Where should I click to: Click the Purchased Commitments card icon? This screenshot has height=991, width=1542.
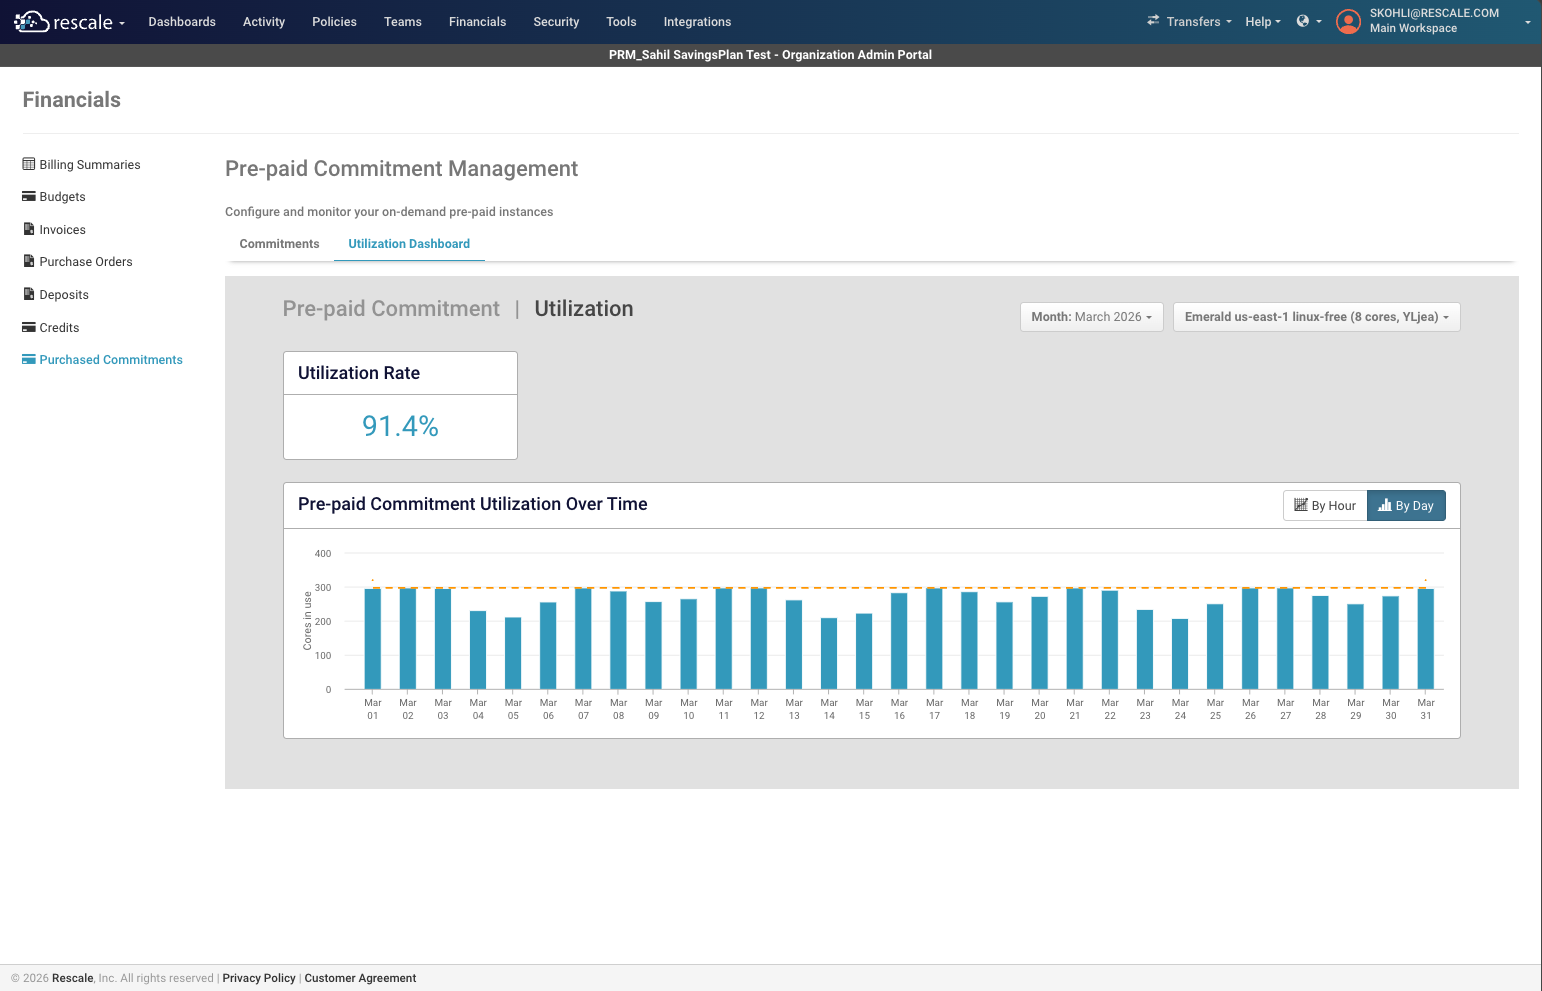pyautogui.click(x=29, y=359)
